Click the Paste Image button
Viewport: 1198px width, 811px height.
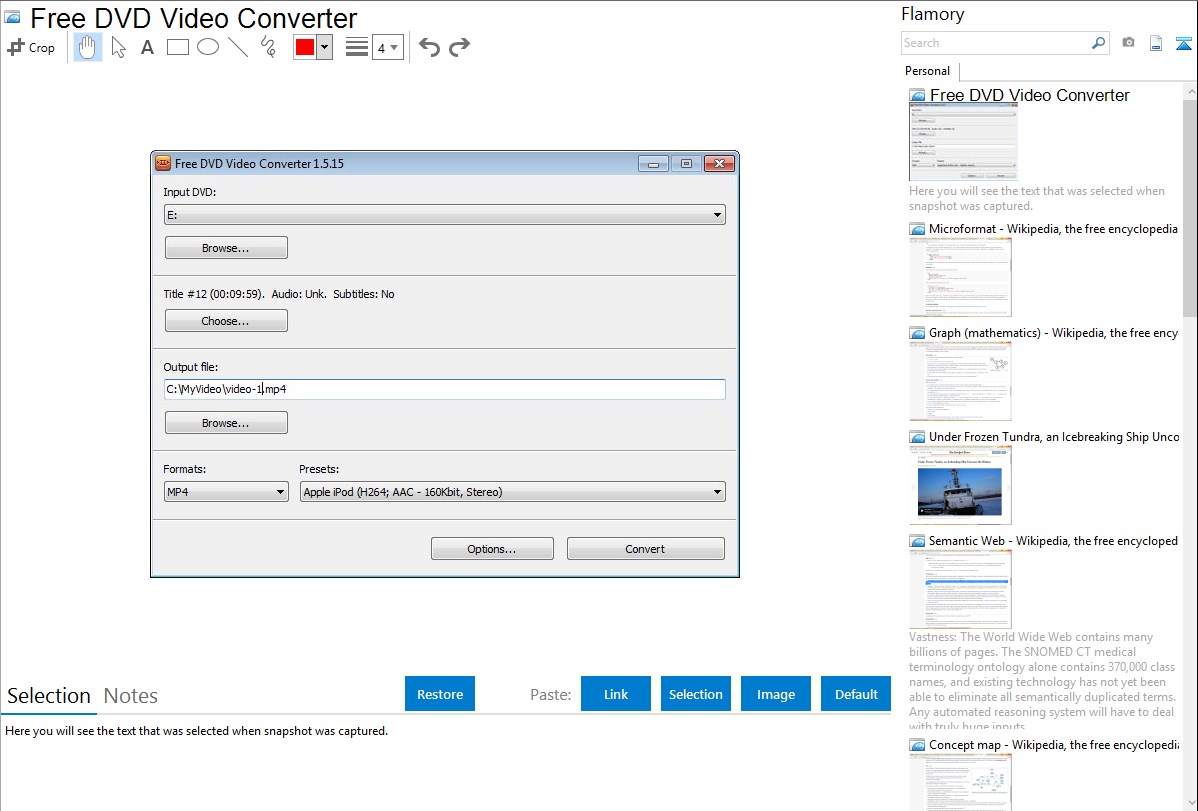click(x=775, y=694)
